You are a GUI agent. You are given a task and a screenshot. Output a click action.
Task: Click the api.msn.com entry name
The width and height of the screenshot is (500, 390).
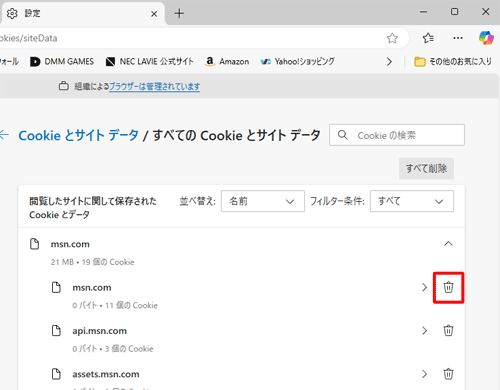[100, 331]
